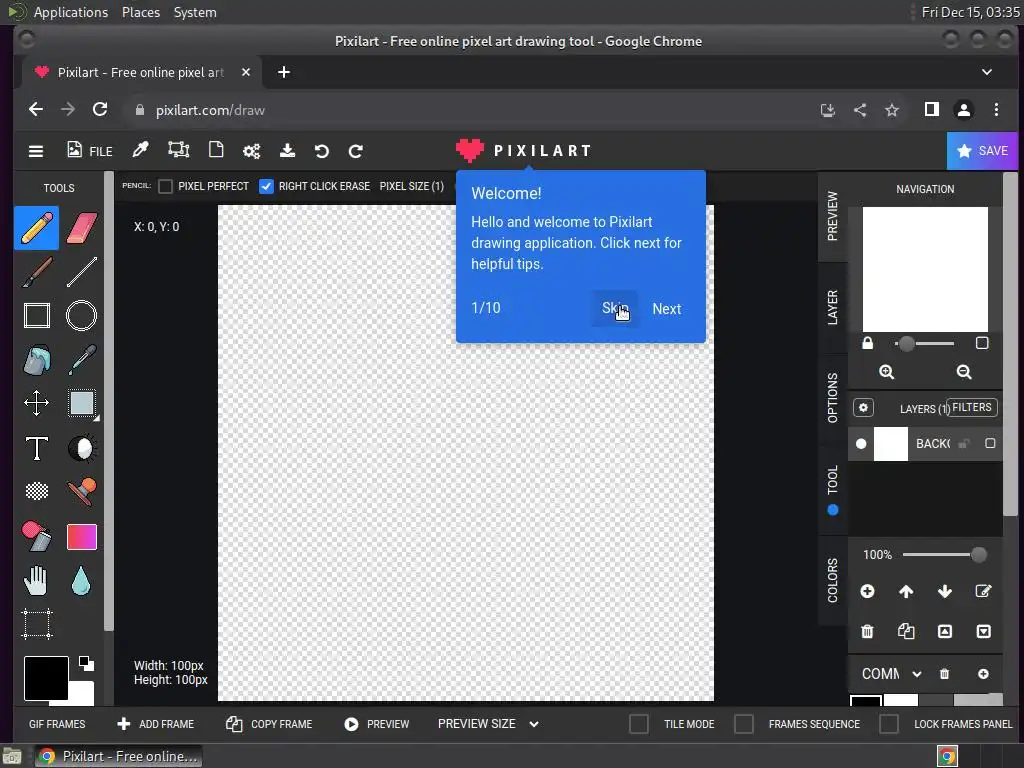Select the Selection tool
The image size is (1024, 768).
82,403
